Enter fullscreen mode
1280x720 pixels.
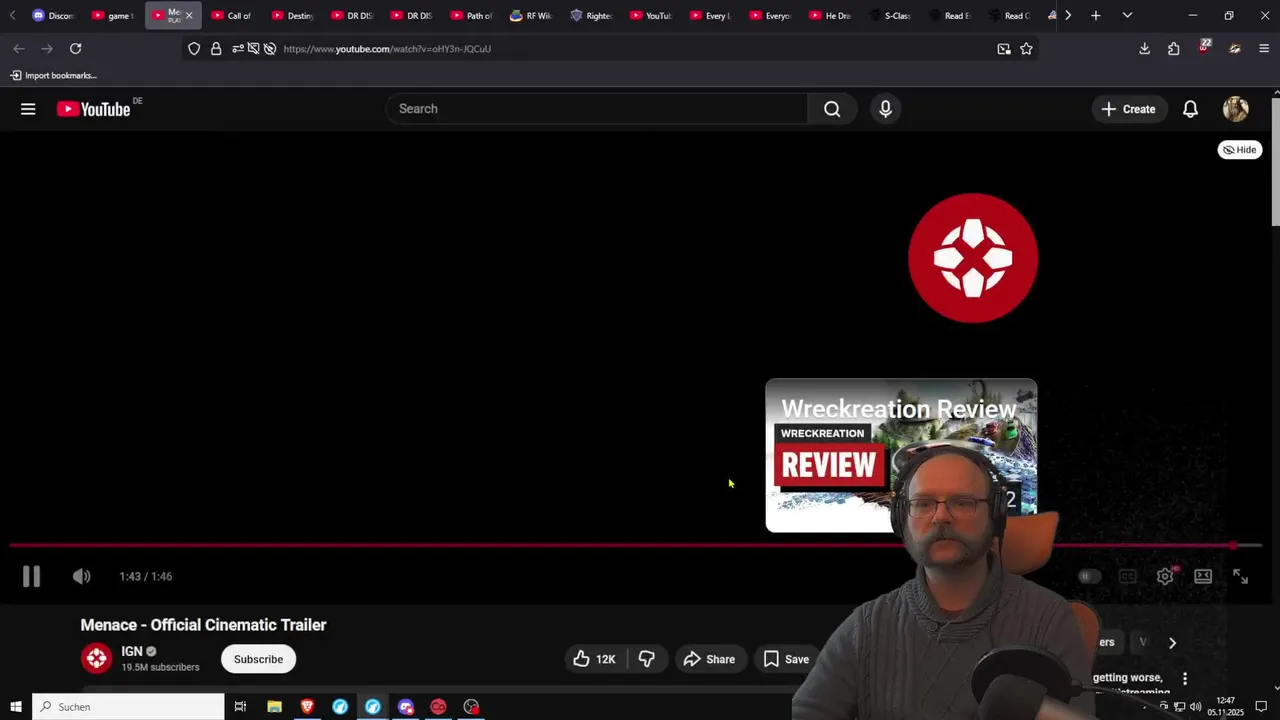click(x=1241, y=576)
